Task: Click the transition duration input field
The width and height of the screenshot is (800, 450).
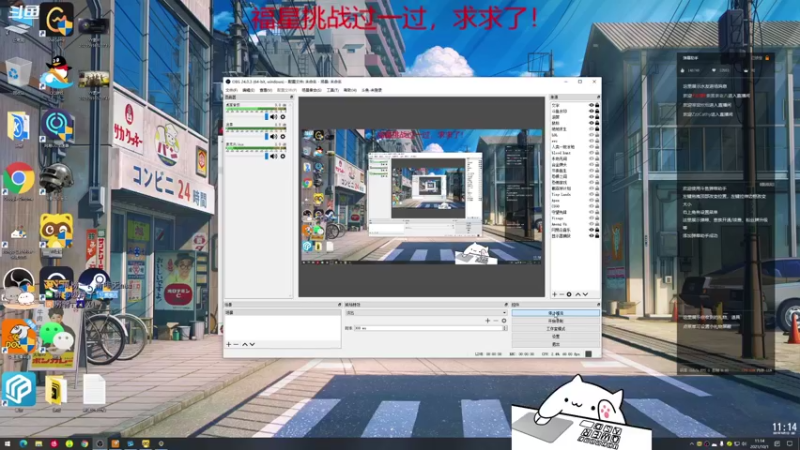Action: [428, 328]
